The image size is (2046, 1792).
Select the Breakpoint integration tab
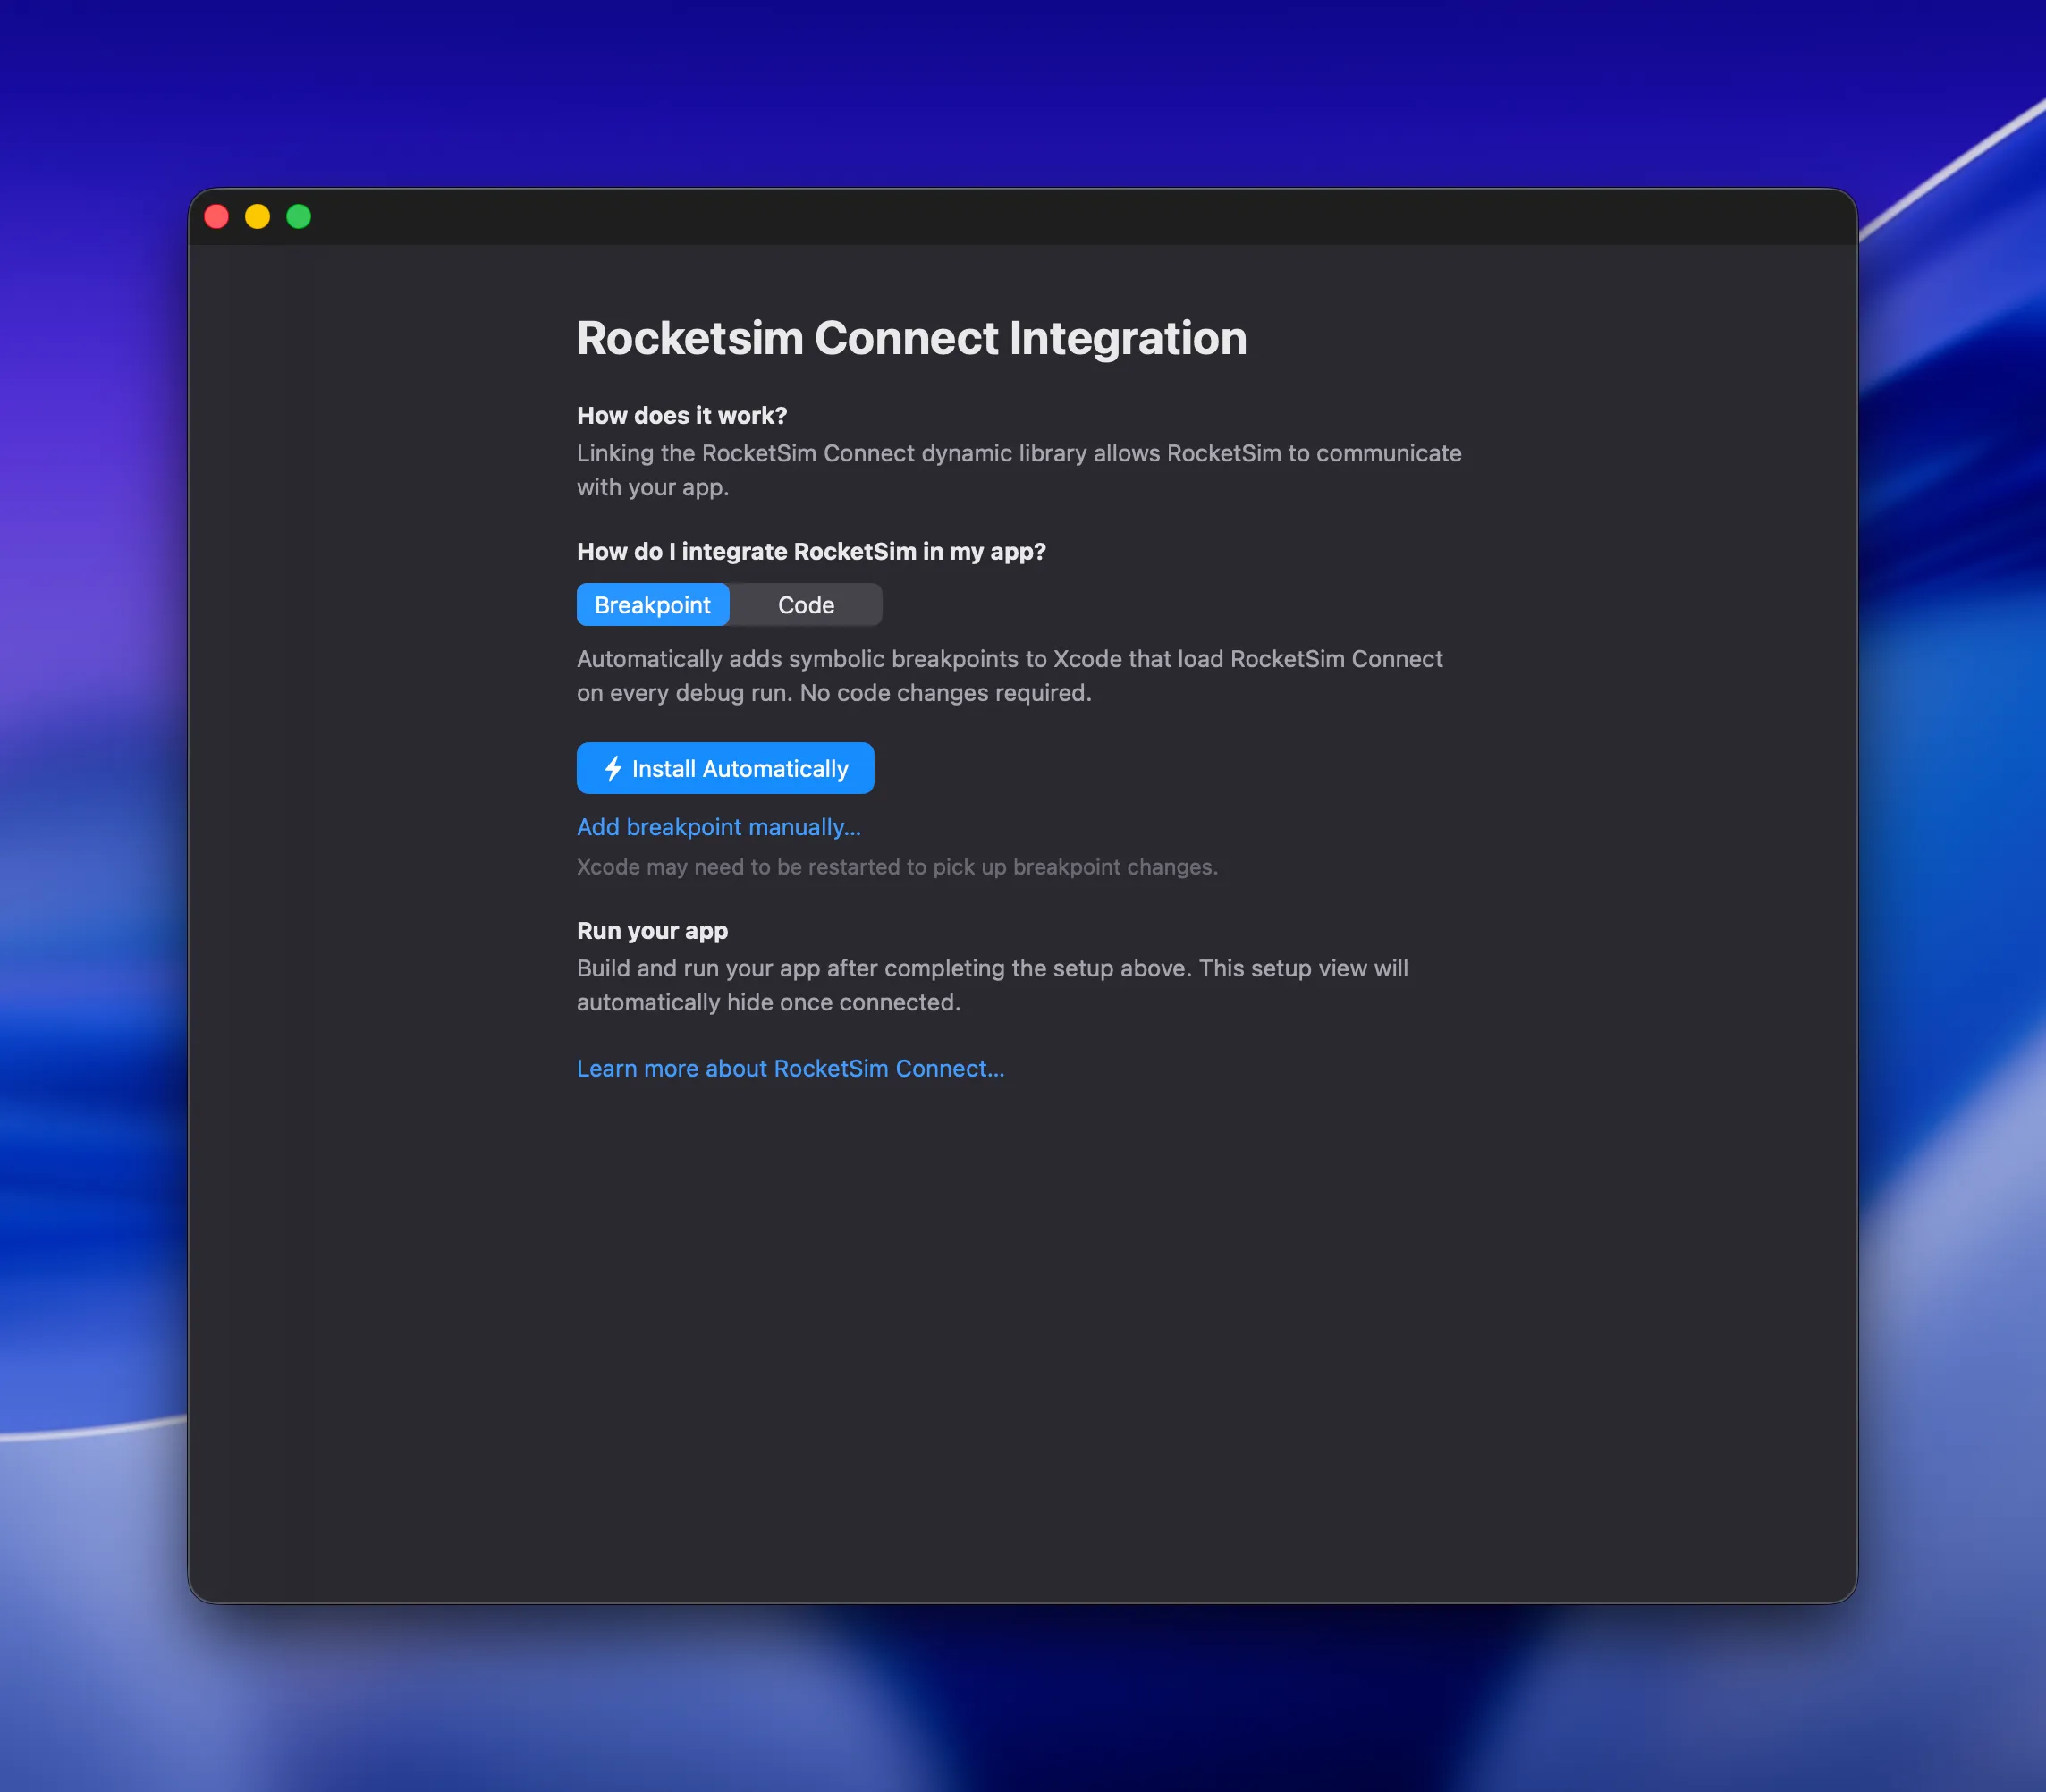pyautogui.click(x=652, y=605)
